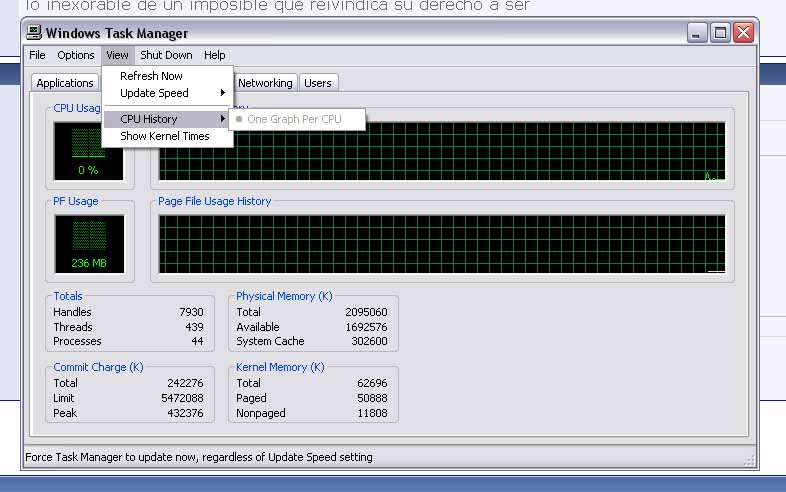Choose Refresh Now from View menu
786x492 pixels.
167,76
